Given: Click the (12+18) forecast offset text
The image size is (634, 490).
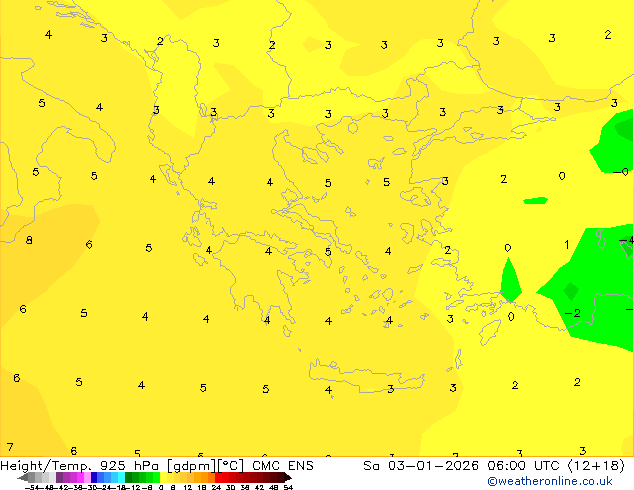Looking at the screenshot, I should 596,465.
